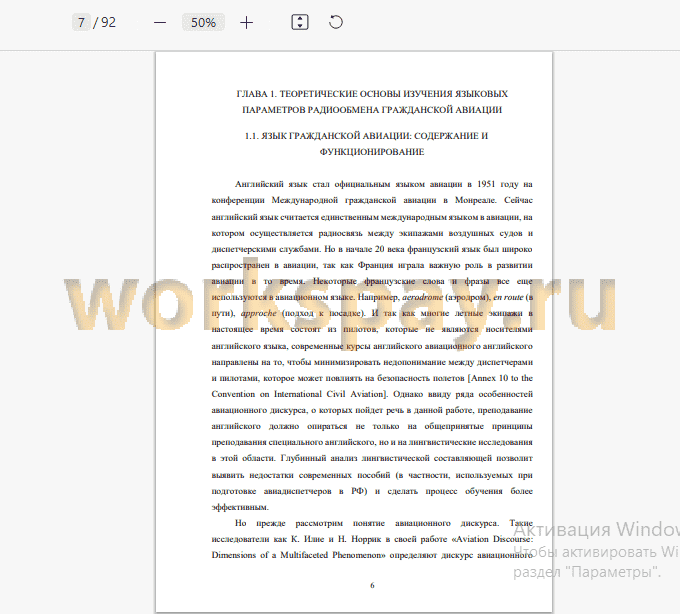This screenshot has width=680, height=614.
Task: Click the italic word 'approche' in the text
Action: [x=258, y=313]
